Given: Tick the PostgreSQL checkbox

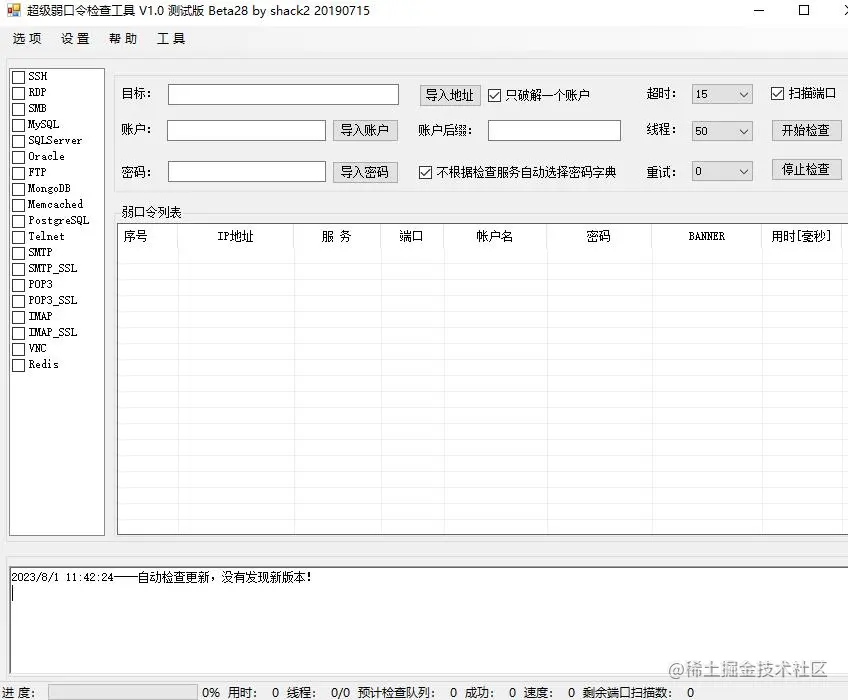Looking at the screenshot, I should (18, 221).
